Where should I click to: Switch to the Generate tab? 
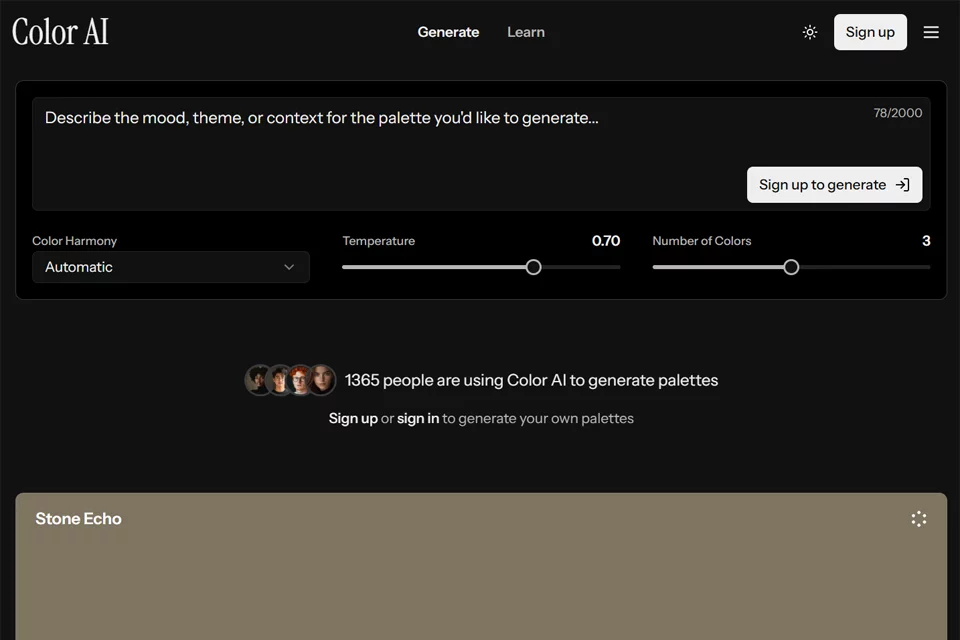(448, 32)
